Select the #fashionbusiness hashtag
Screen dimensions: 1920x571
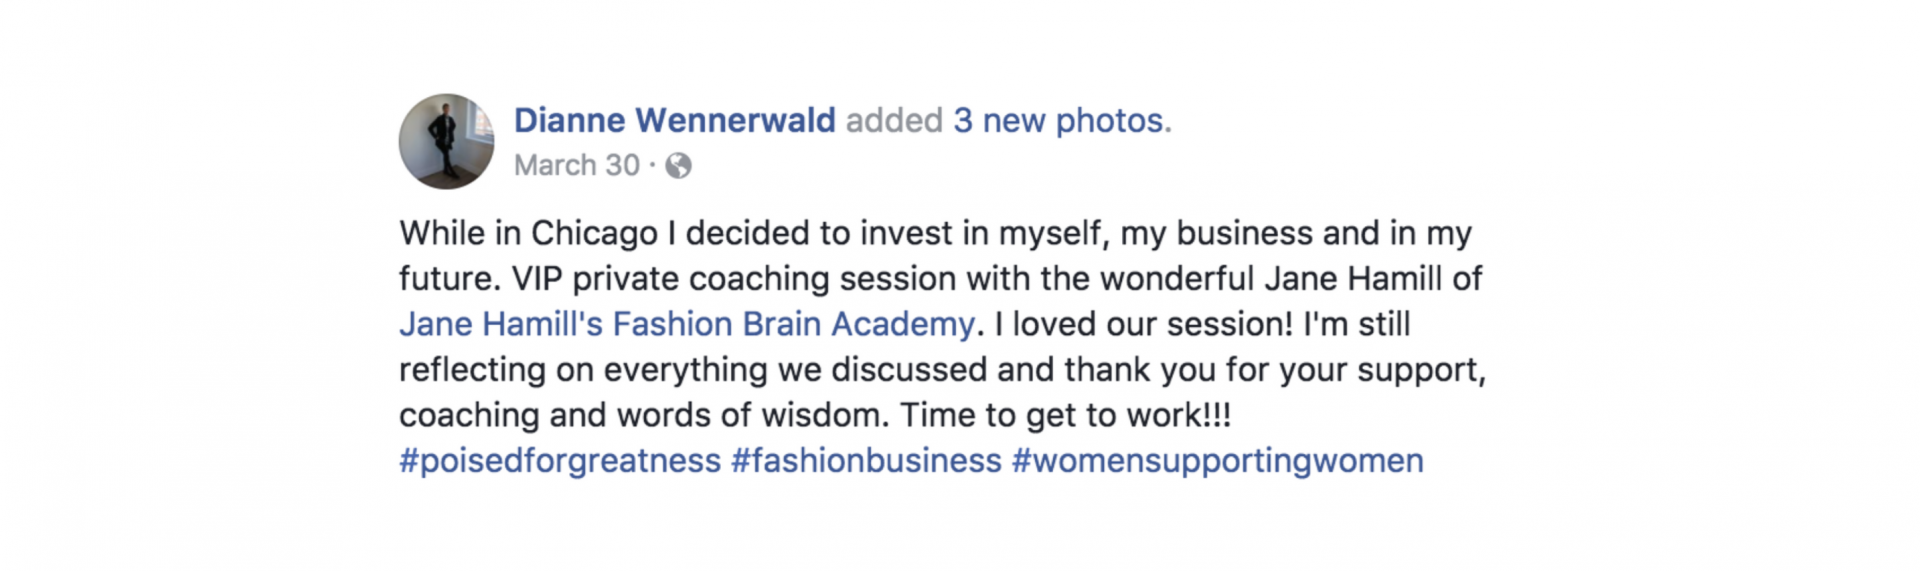click(866, 461)
